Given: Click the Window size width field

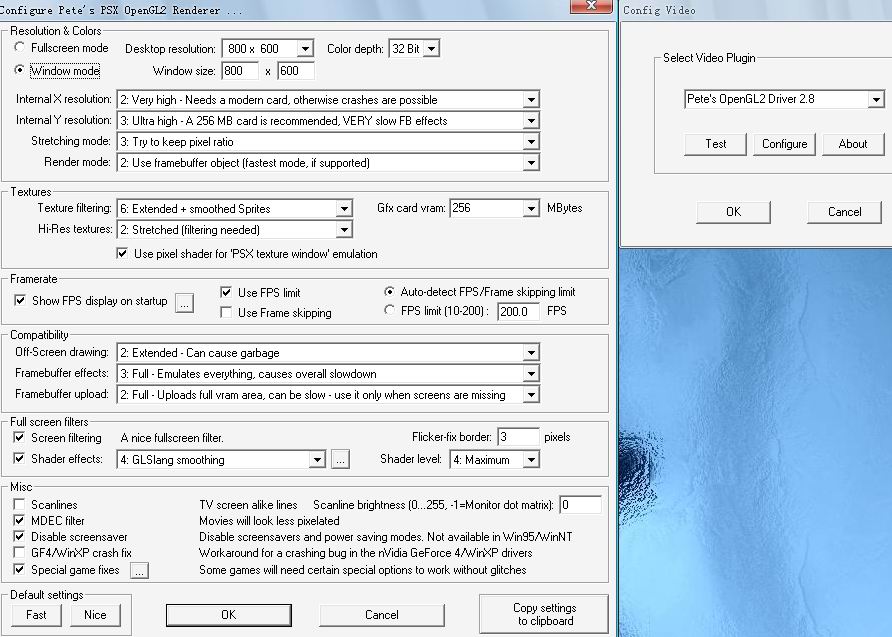Looking at the screenshot, I should click(240, 71).
